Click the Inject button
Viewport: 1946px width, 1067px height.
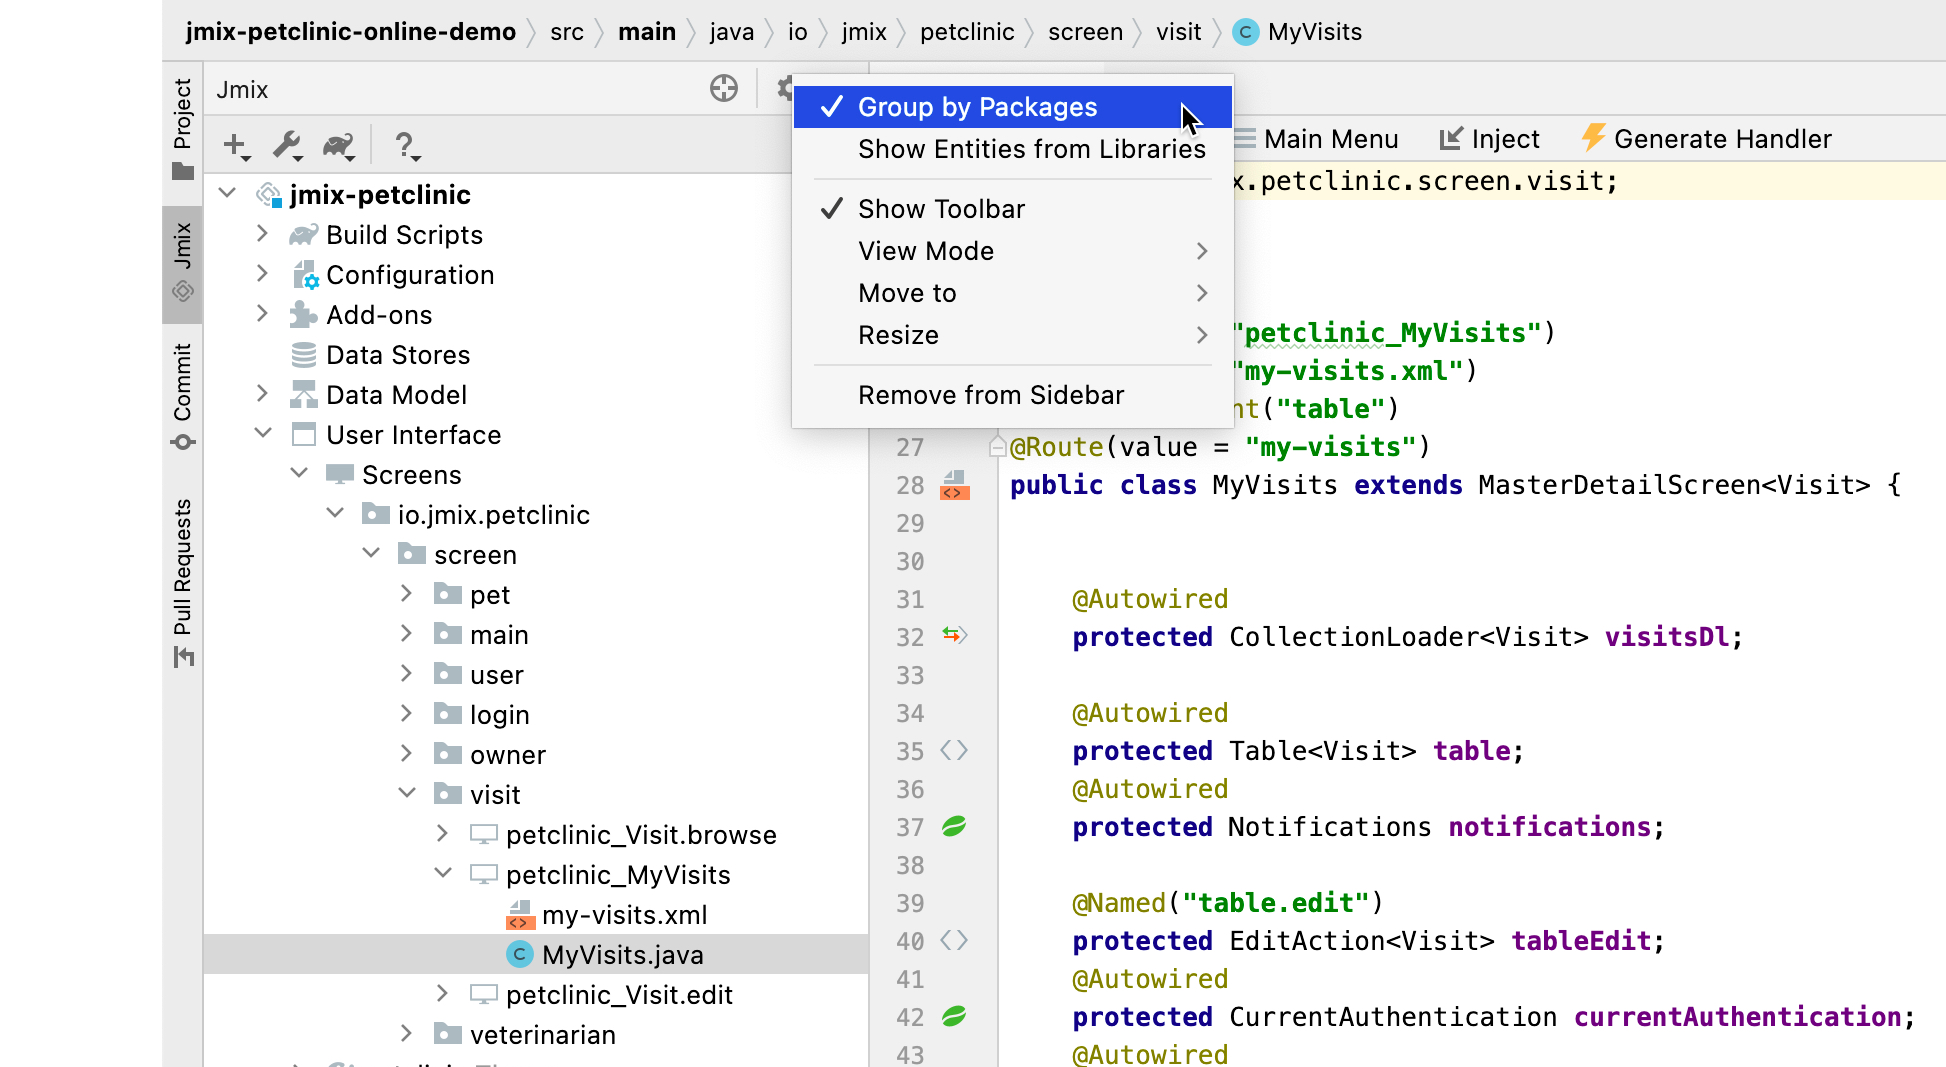click(1489, 139)
